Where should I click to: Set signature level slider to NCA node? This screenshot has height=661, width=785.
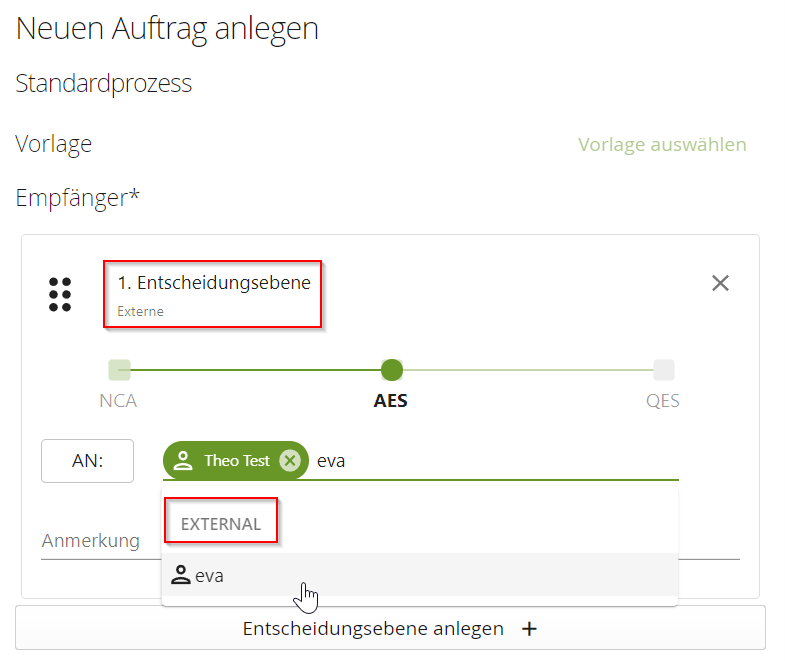pos(120,370)
